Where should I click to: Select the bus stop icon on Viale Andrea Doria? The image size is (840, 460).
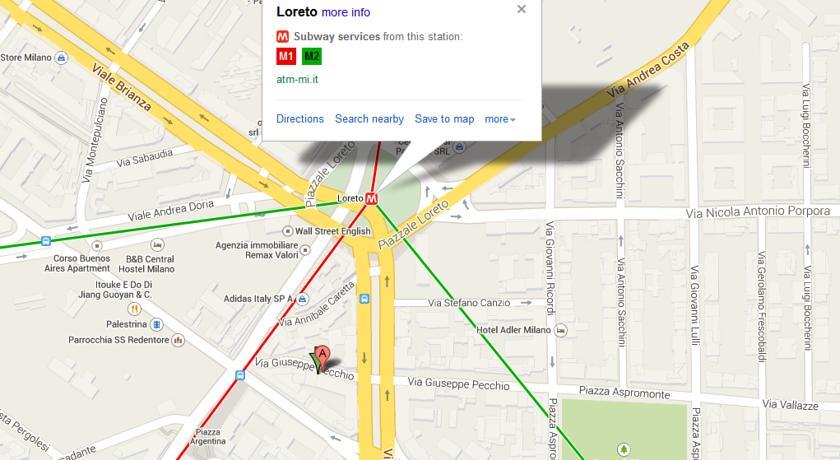(x=46, y=242)
